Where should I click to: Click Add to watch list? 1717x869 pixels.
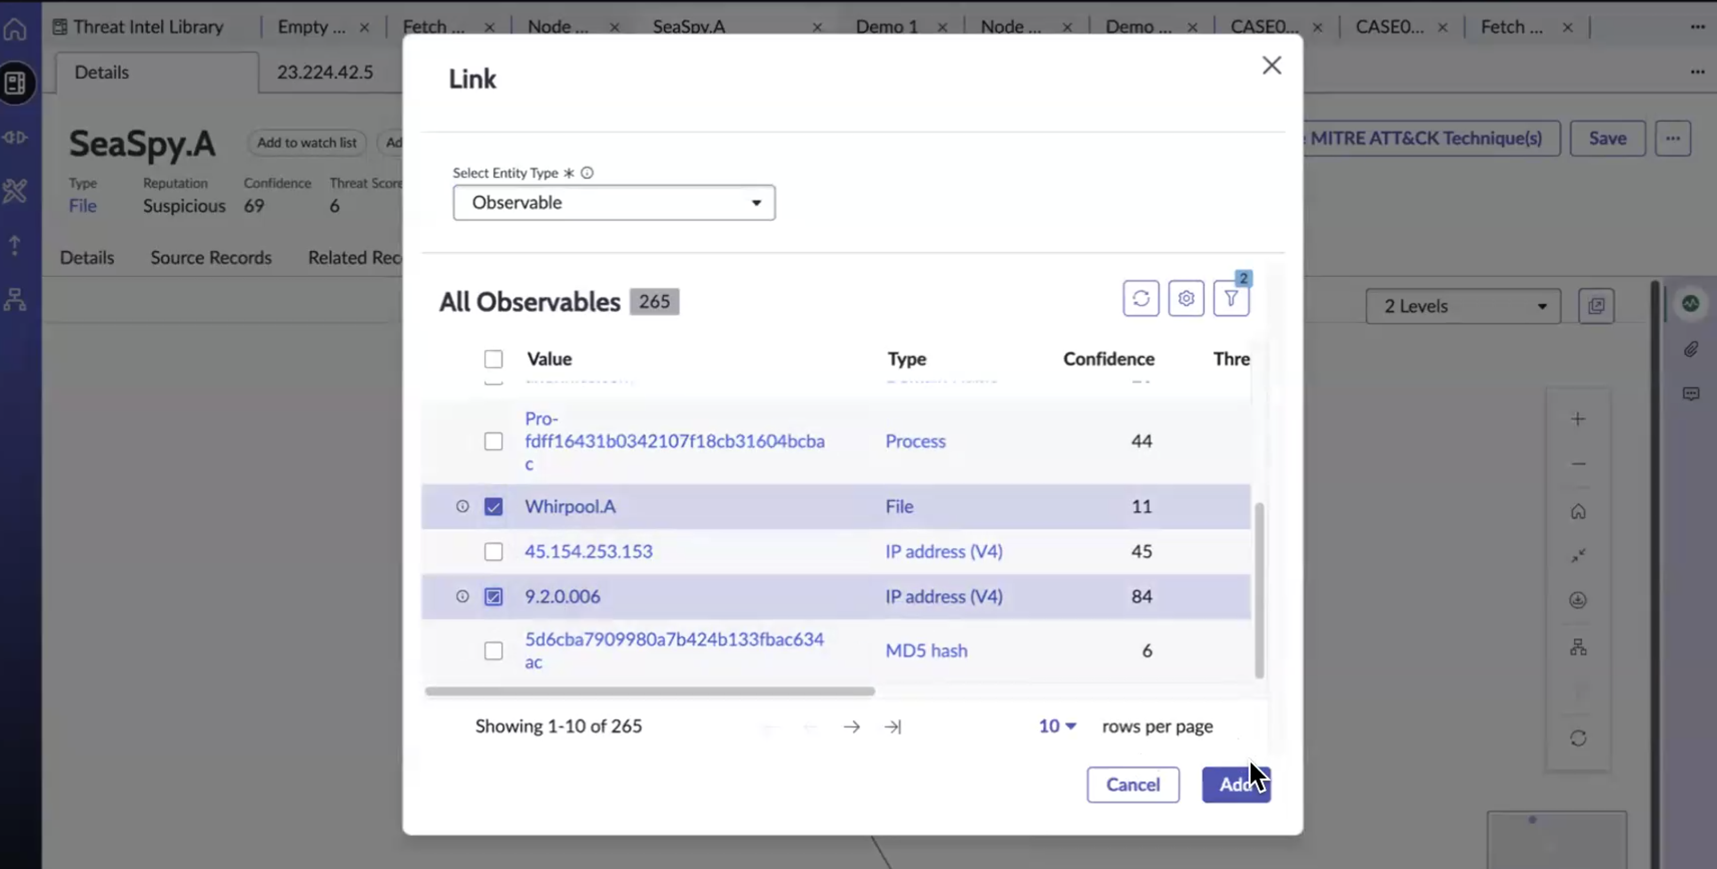[x=307, y=143]
